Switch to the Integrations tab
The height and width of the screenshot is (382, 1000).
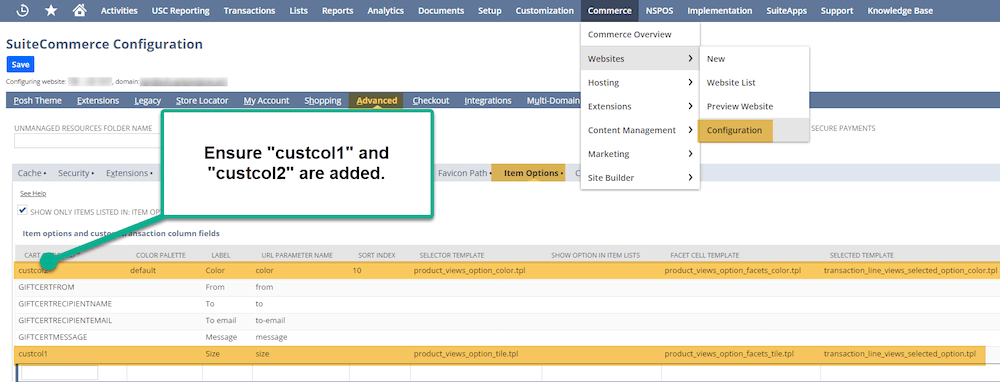pos(488,100)
